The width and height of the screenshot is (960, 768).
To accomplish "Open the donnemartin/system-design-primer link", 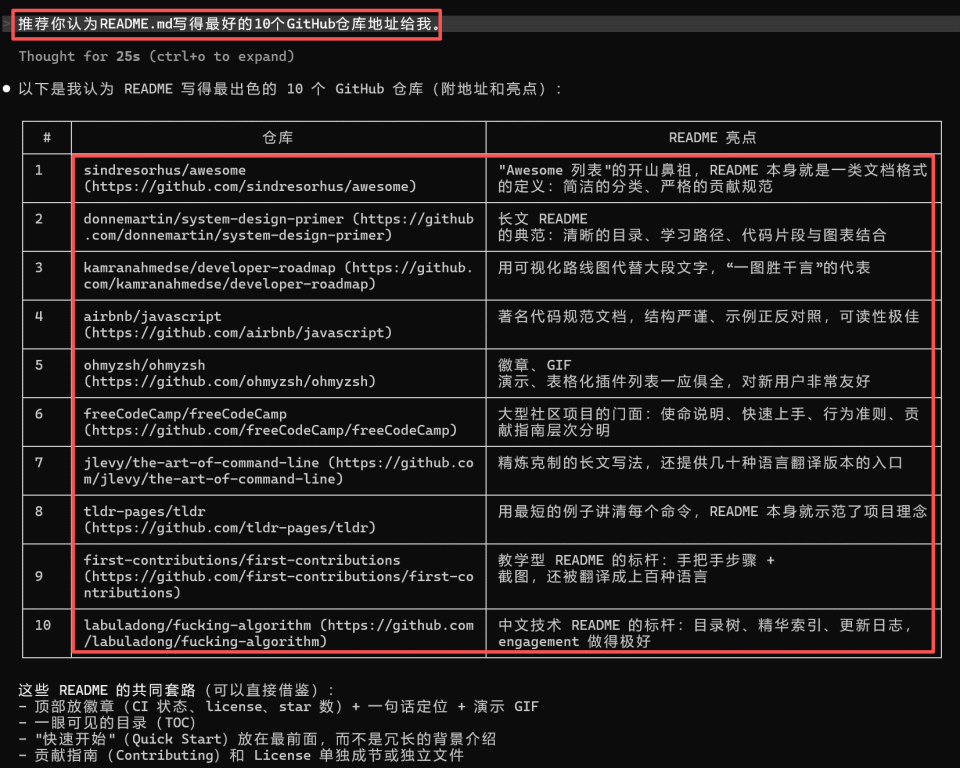I will coord(279,227).
